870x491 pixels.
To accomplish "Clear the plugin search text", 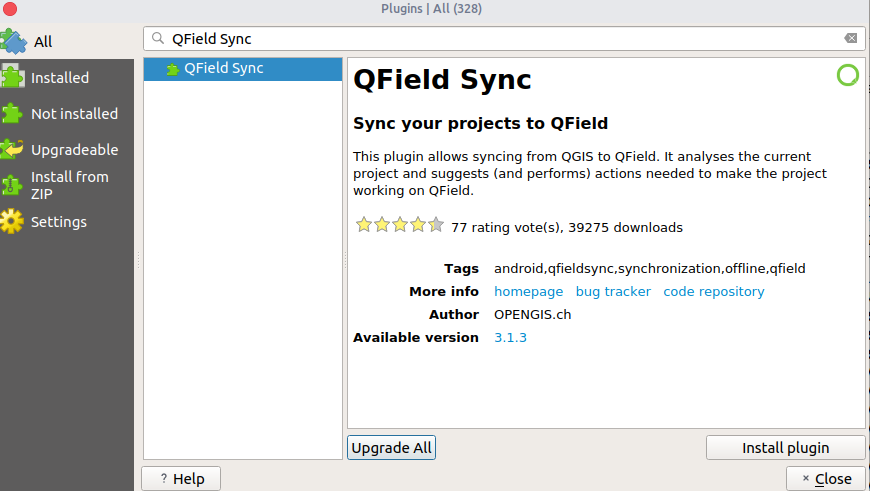I will coord(851,38).
